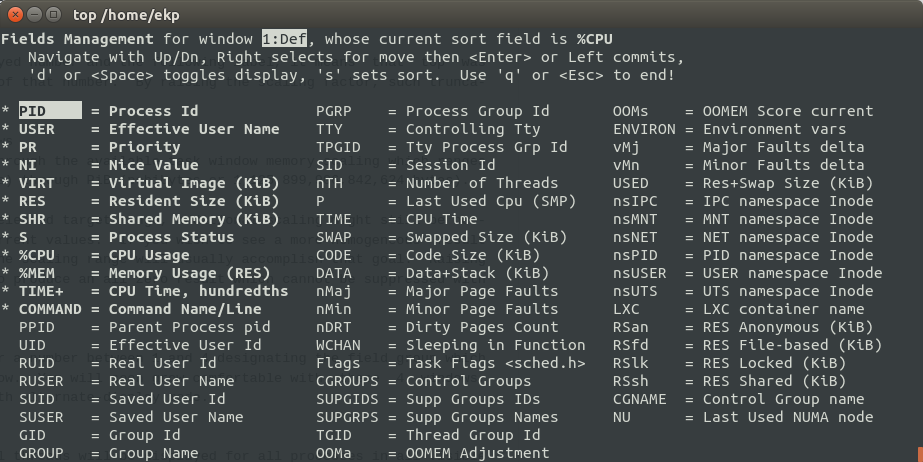Select the GID field entry
Screen dimensions: 923x462
99,435
